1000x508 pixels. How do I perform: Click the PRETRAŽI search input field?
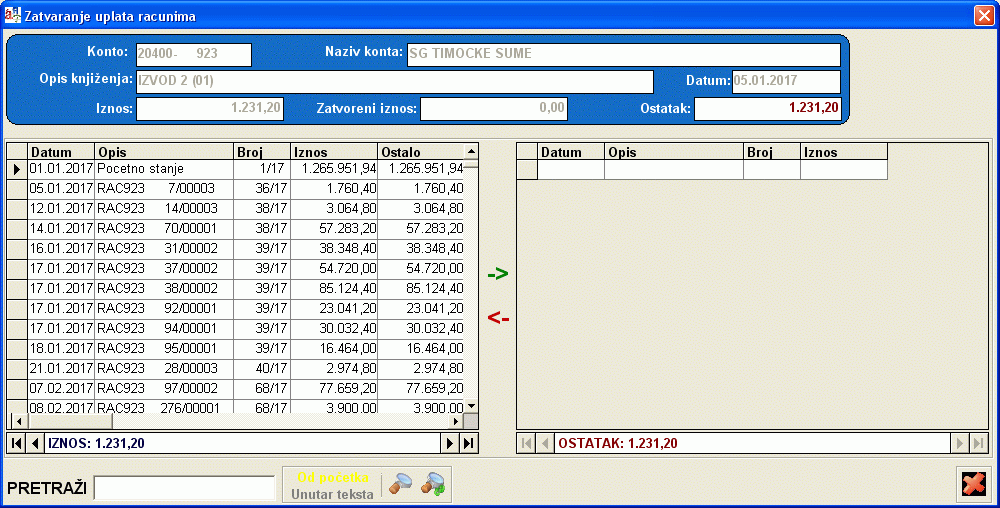pos(184,488)
